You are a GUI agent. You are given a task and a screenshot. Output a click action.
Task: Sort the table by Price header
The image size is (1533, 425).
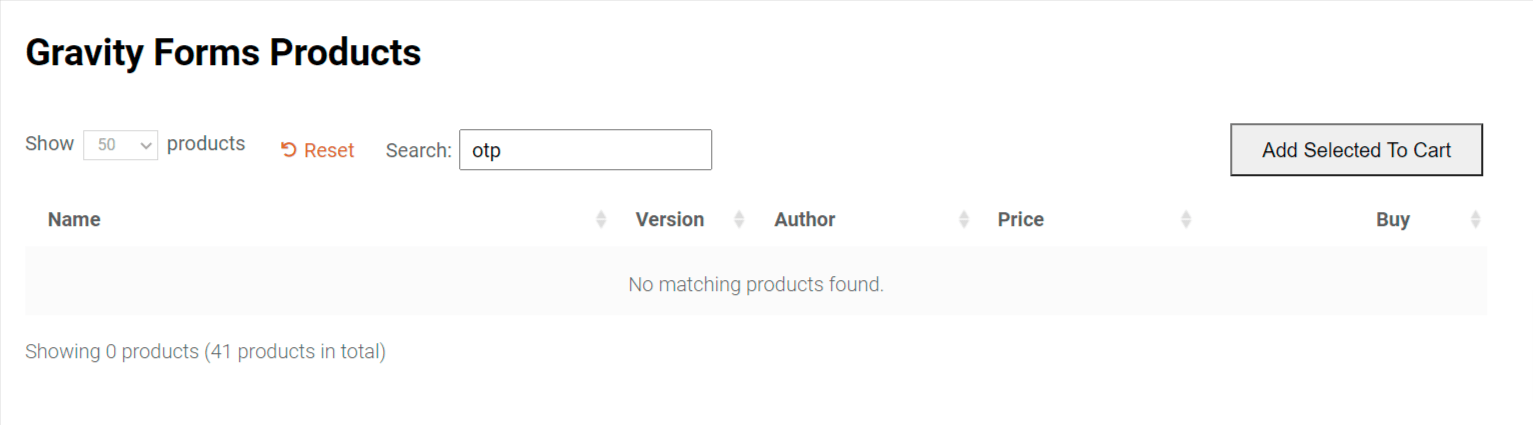[x=1021, y=219]
